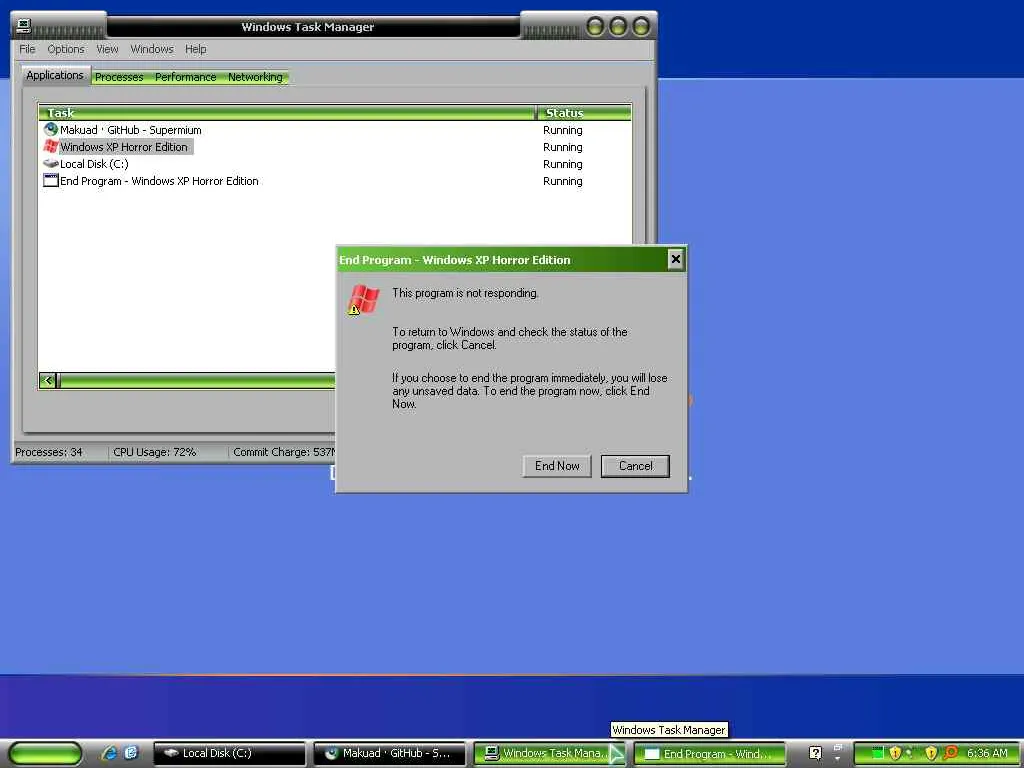The width and height of the screenshot is (1024, 768).
Task: Select 'End Program - Windows XP Horror Edition' task
Action: 159,181
